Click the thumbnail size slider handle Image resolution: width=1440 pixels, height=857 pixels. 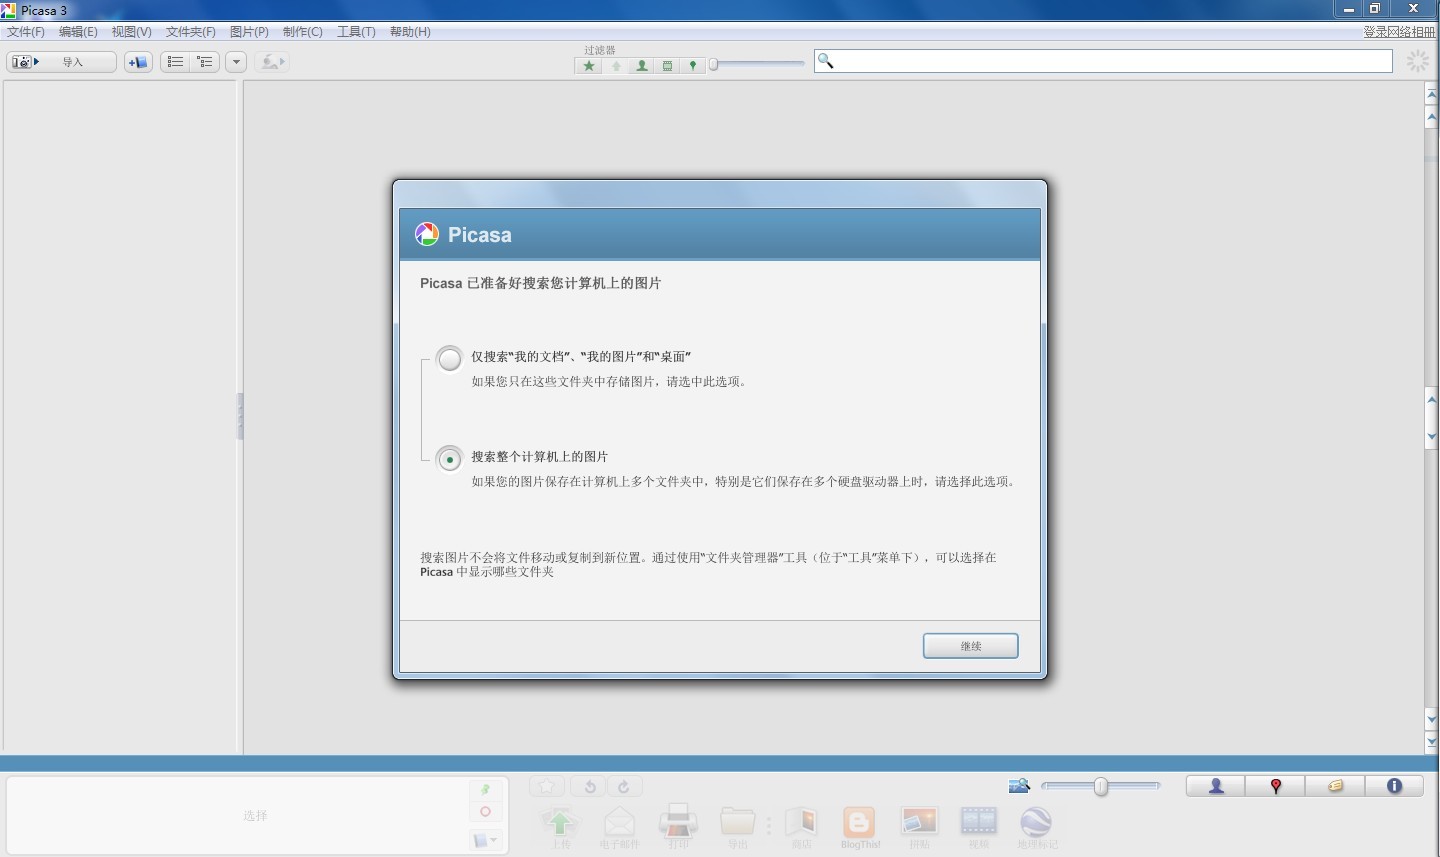point(1101,787)
